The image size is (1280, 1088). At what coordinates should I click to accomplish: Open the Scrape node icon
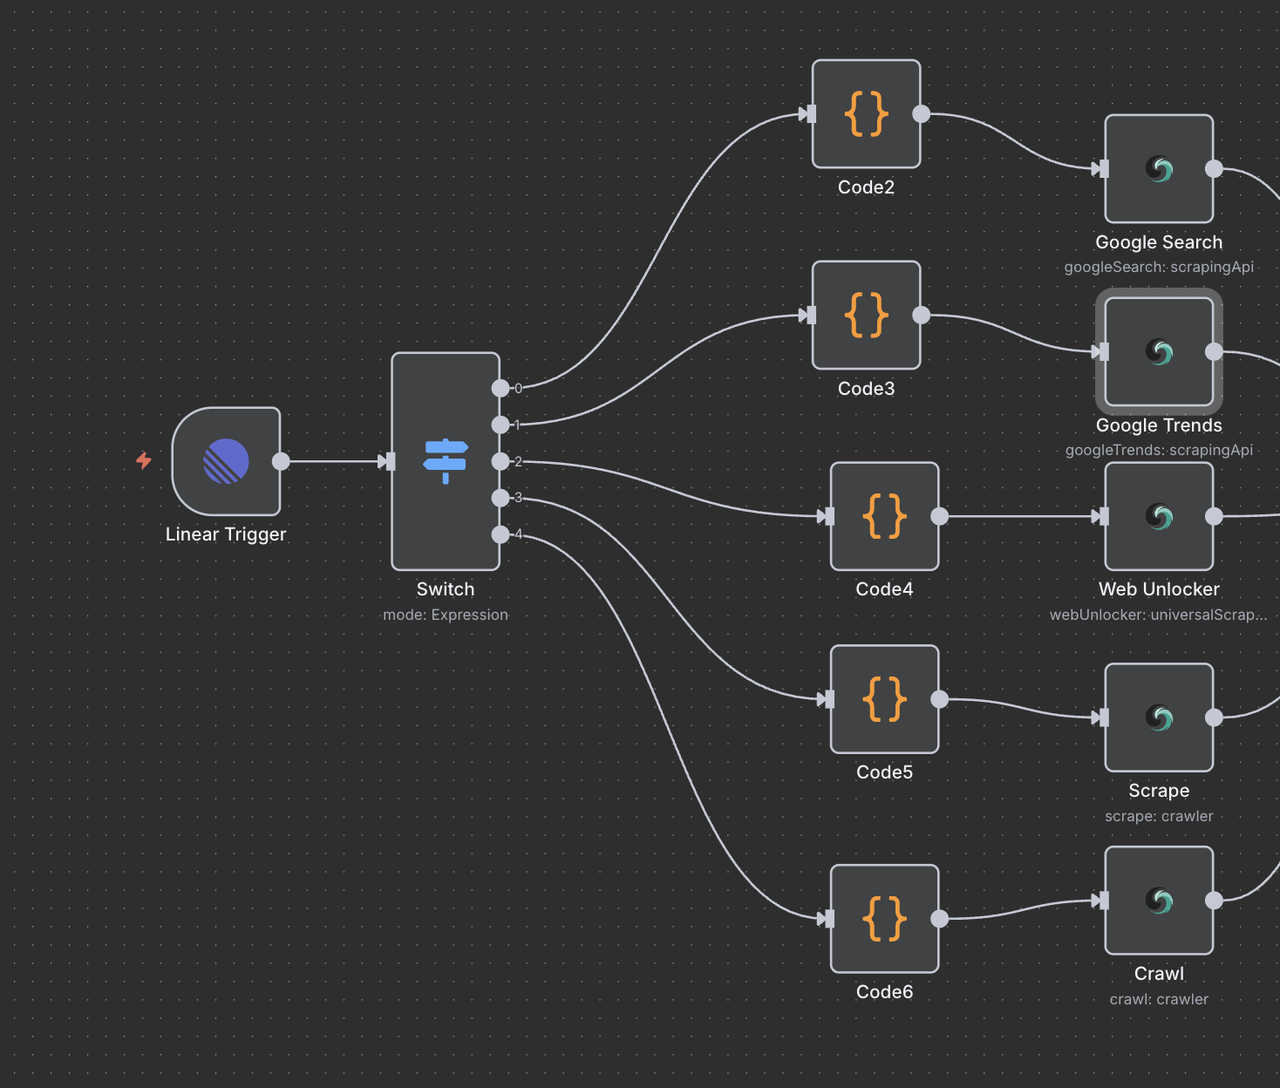point(1159,718)
